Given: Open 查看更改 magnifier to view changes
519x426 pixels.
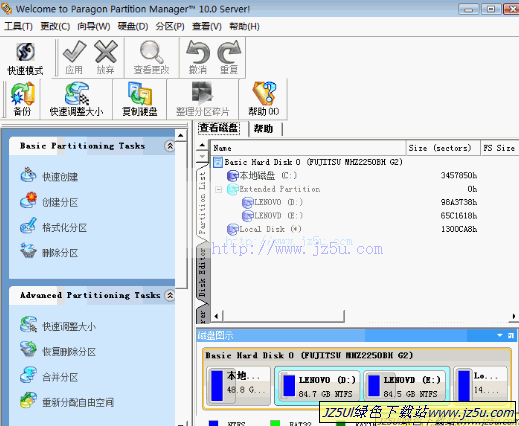Looking at the screenshot, I should coord(151,57).
